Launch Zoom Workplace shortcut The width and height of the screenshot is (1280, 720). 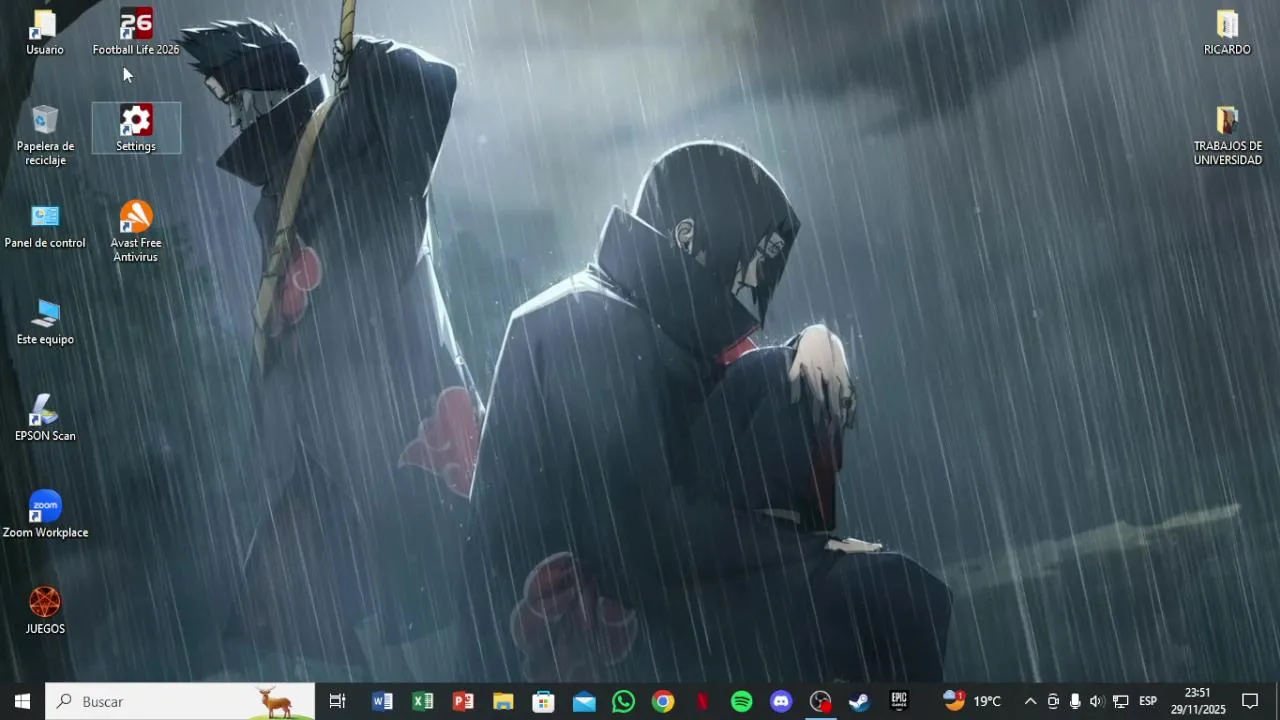click(x=45, y=515)
